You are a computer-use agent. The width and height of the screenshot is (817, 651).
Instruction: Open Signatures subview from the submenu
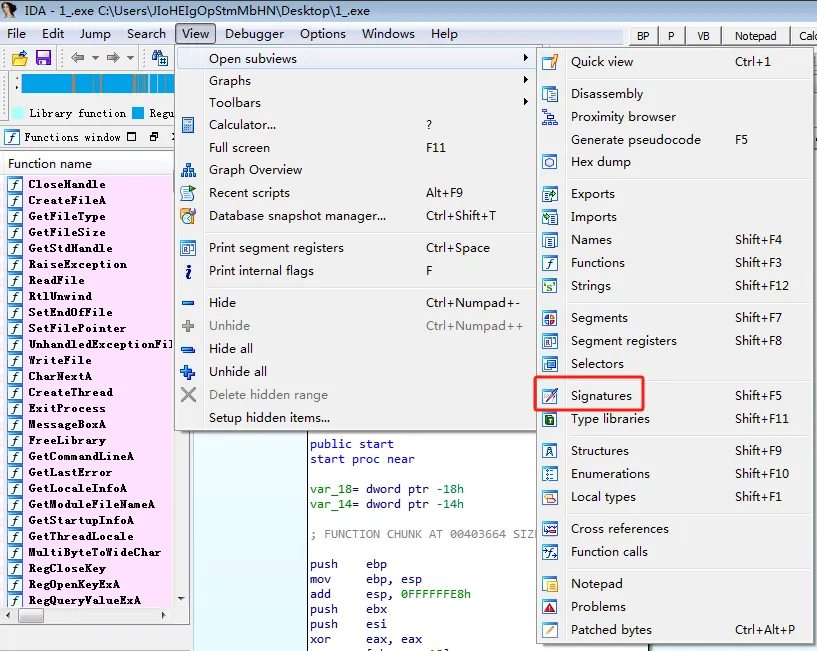(601, 396)
